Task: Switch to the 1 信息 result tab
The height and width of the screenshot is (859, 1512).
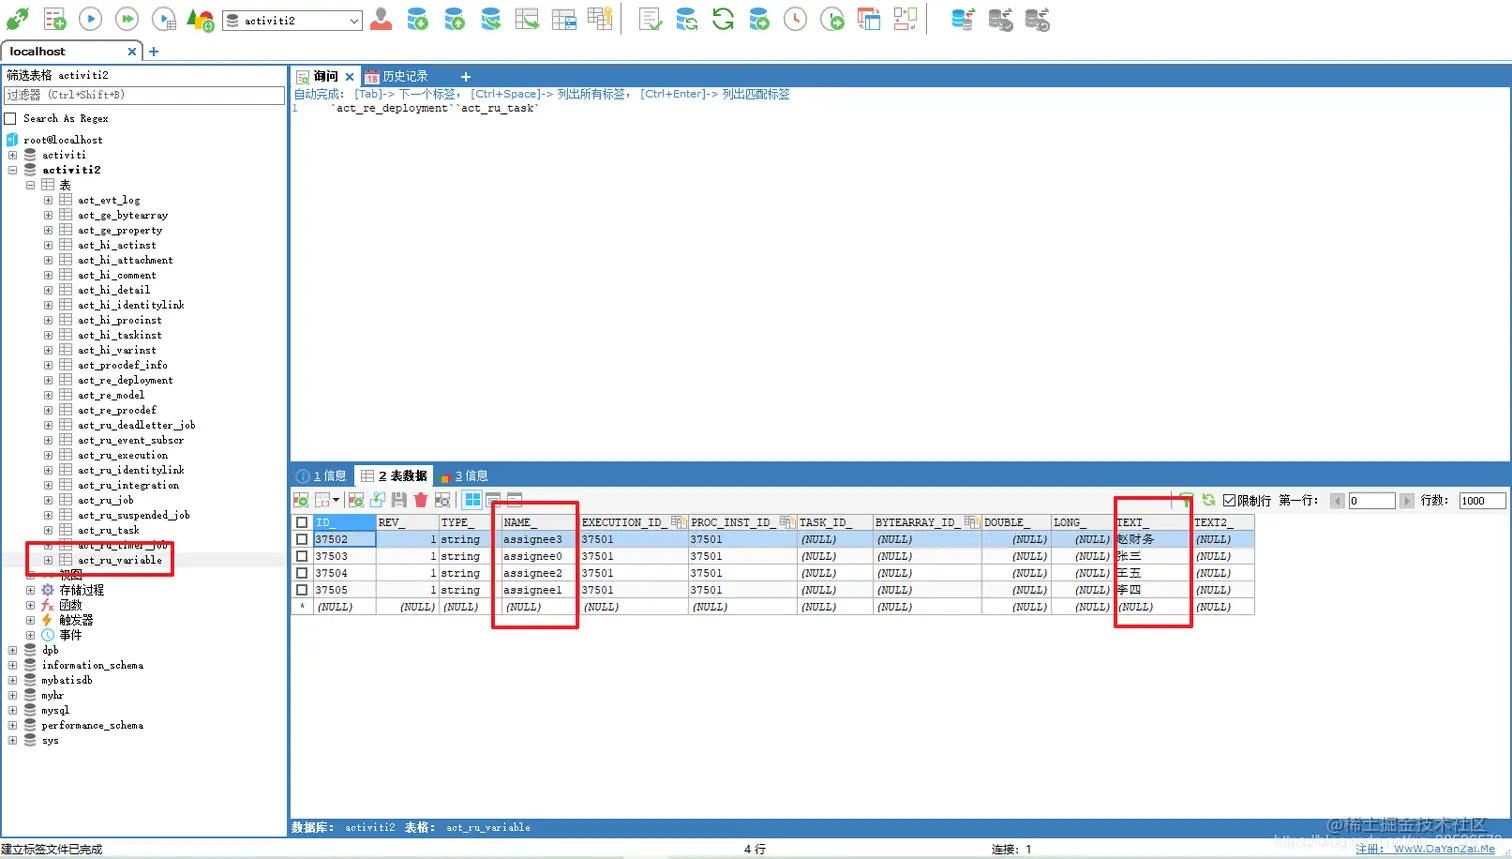Action: pyautogui.click(x=323, y=476)
